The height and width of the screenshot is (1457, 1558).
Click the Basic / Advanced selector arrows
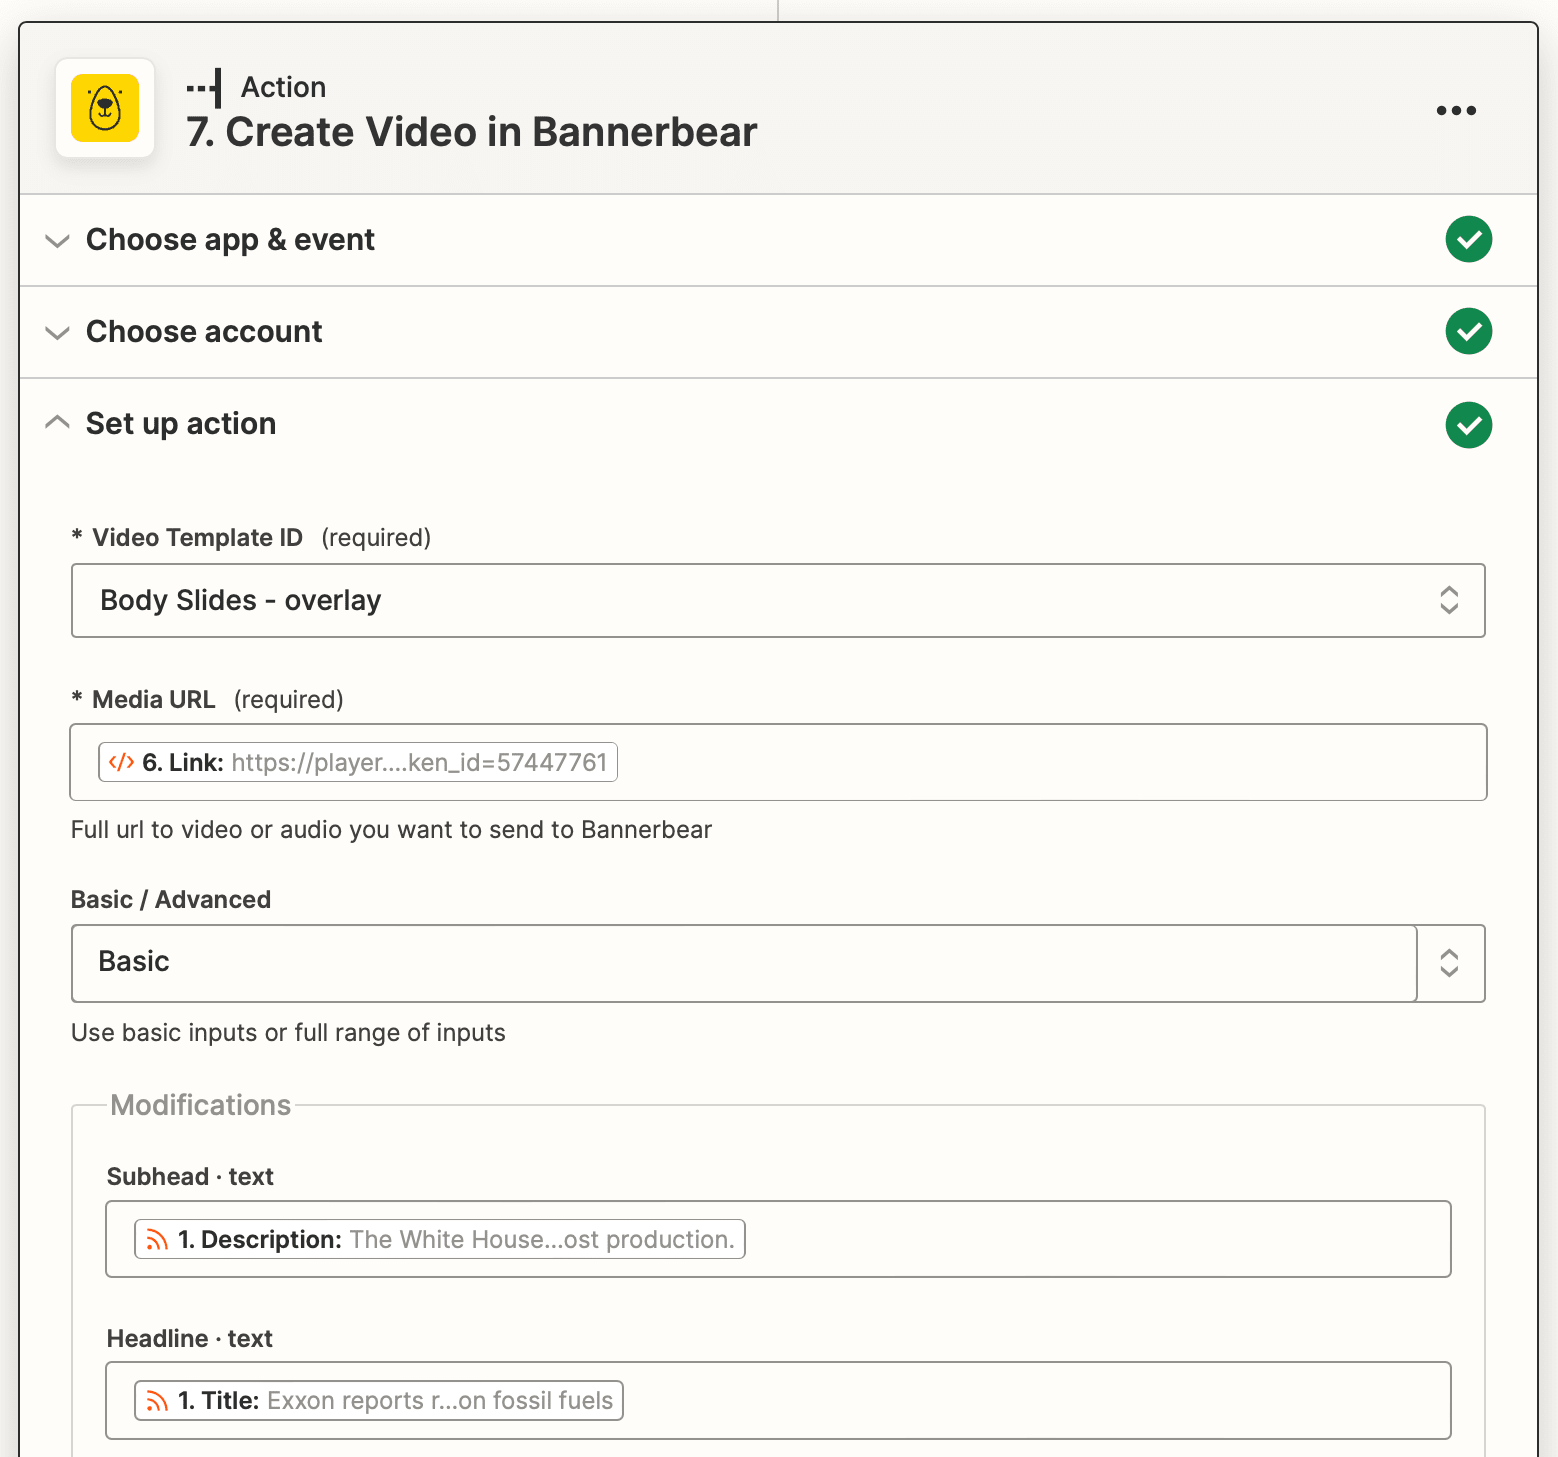click(1450, 963)
